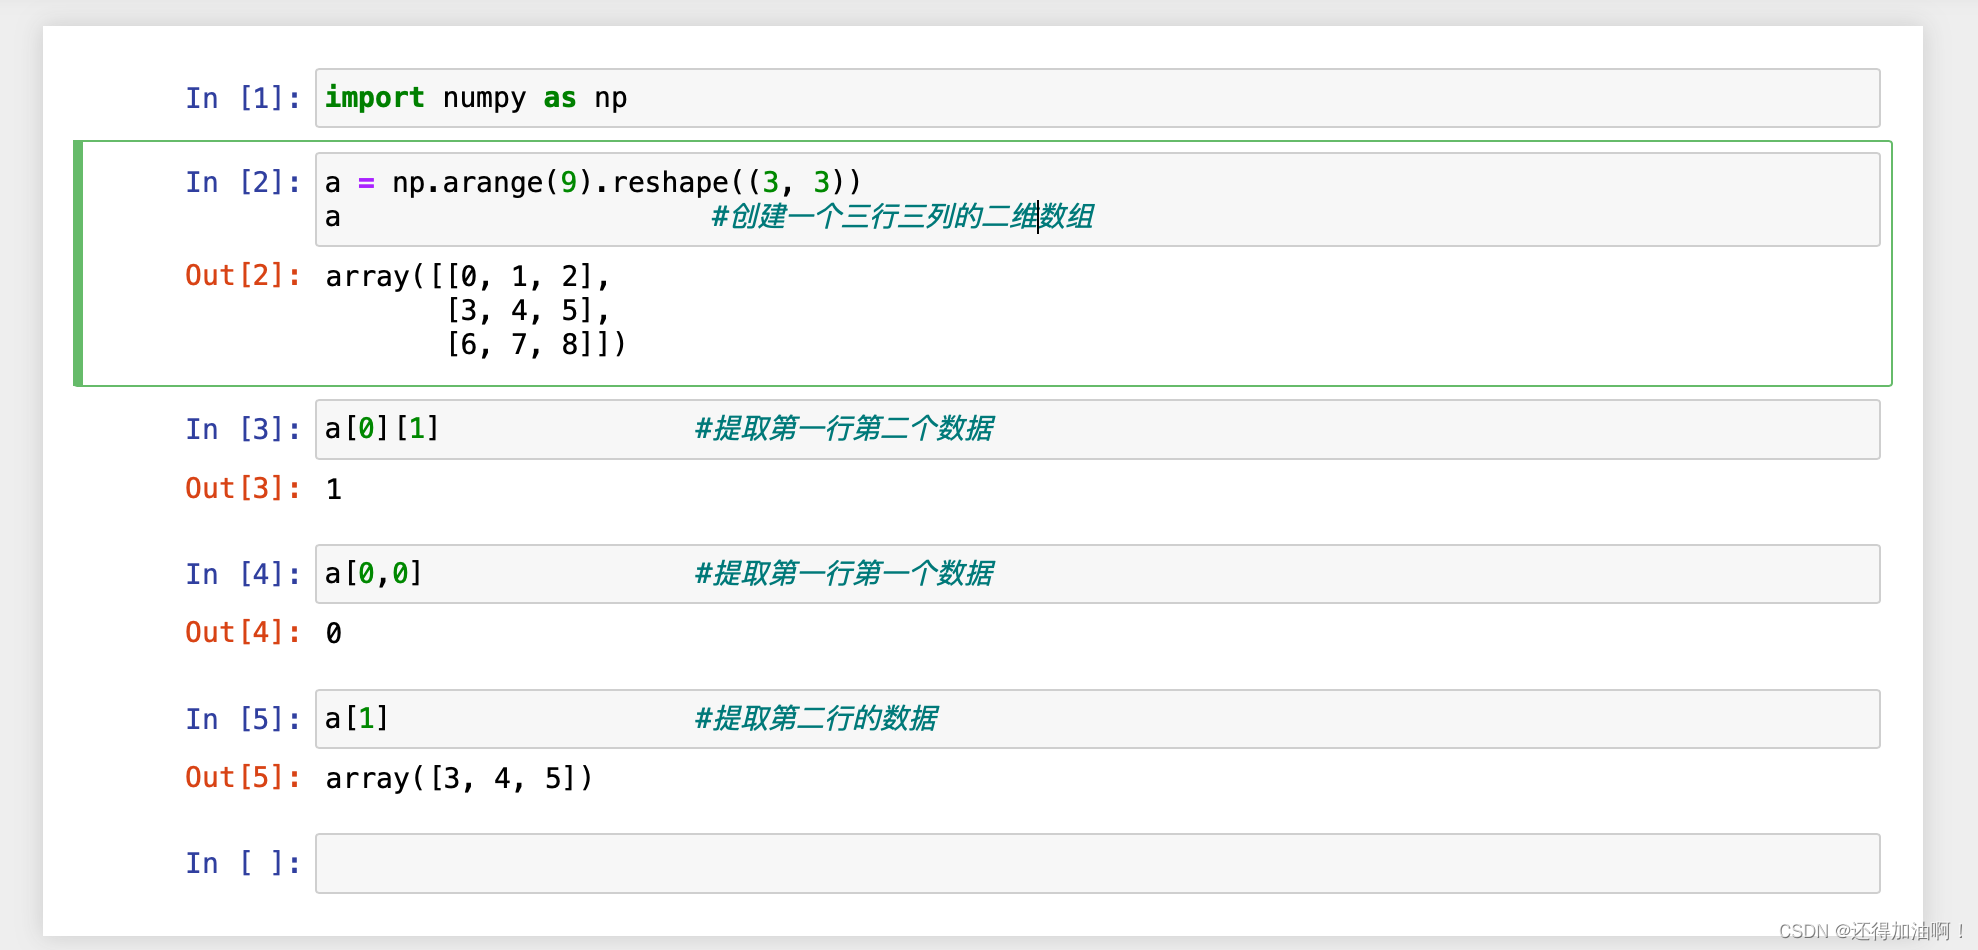Click the Out[4] prompt label
The height and width of the screenshot is (950, 1978).
242,632
